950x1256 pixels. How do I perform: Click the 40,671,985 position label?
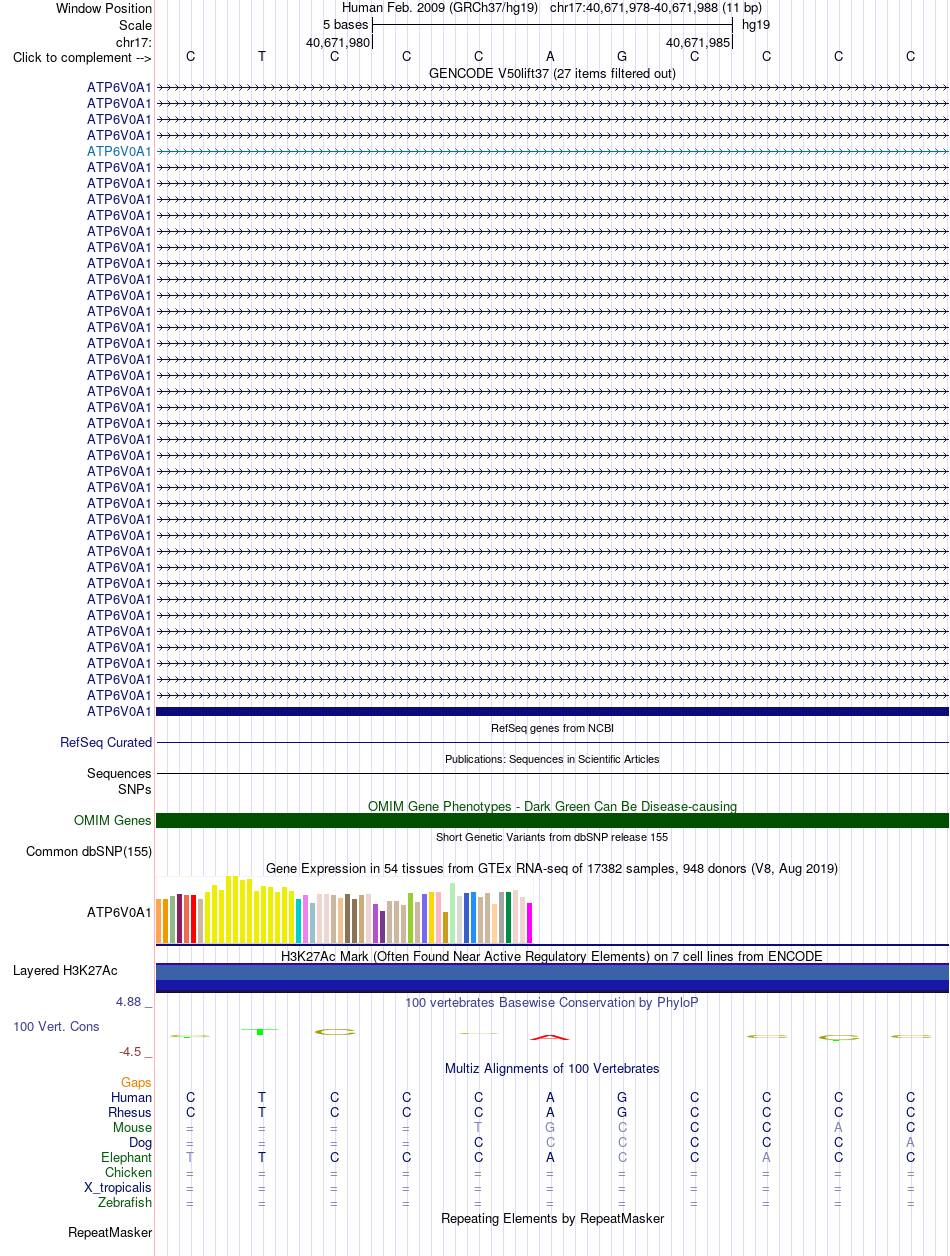coord(698,42)
